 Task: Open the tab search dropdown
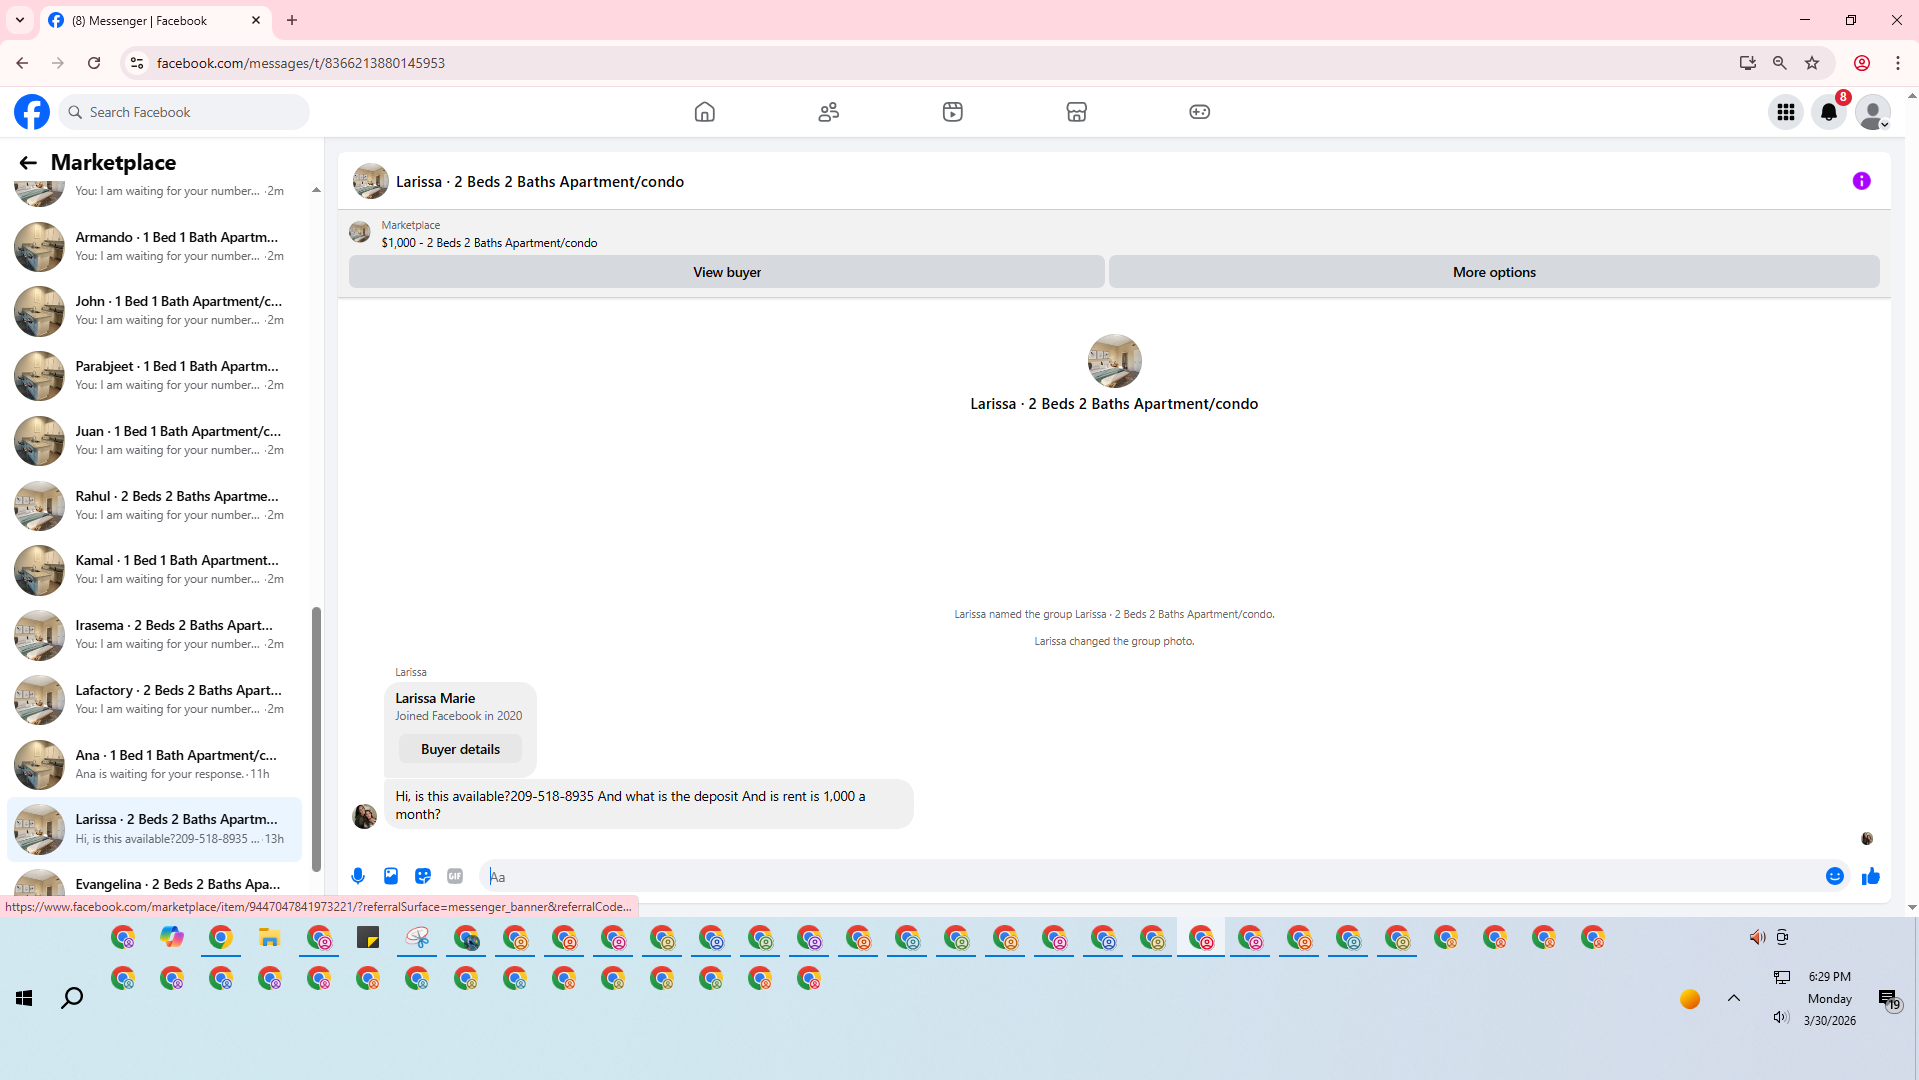click(20, 20)
